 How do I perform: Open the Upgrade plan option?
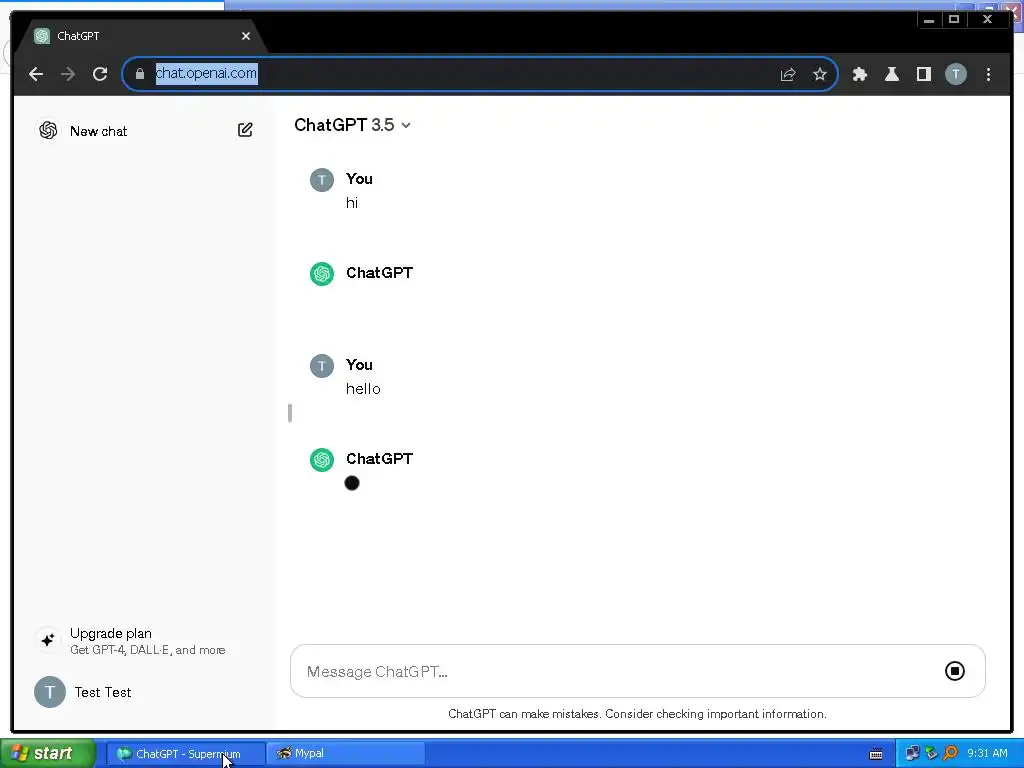coord(144,641)
